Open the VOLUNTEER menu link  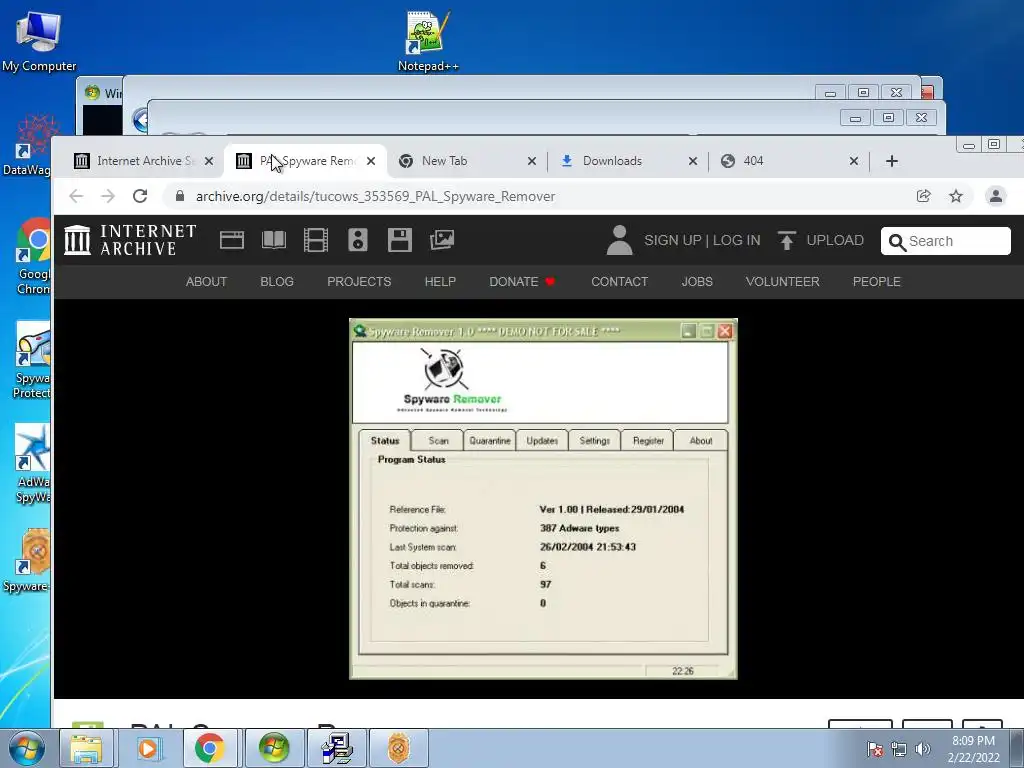[782, 281]
